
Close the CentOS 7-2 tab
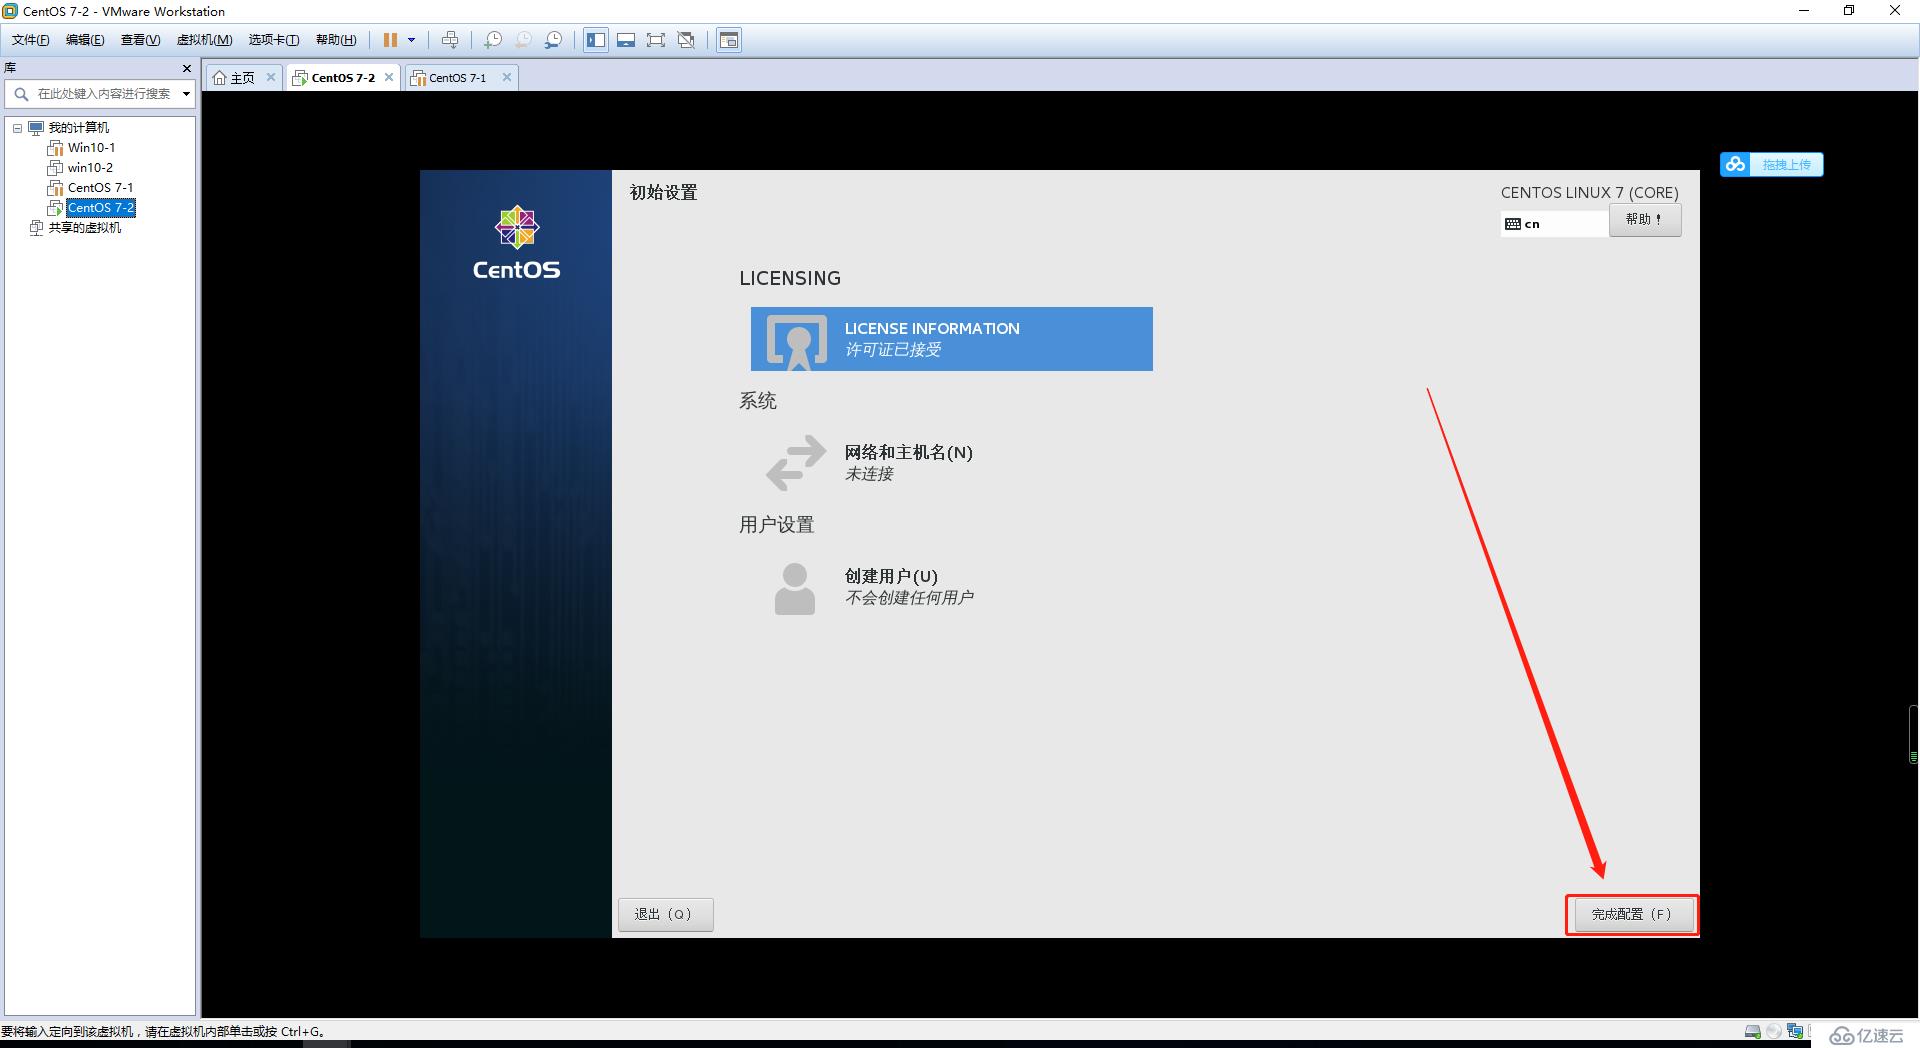coord(389,77)
